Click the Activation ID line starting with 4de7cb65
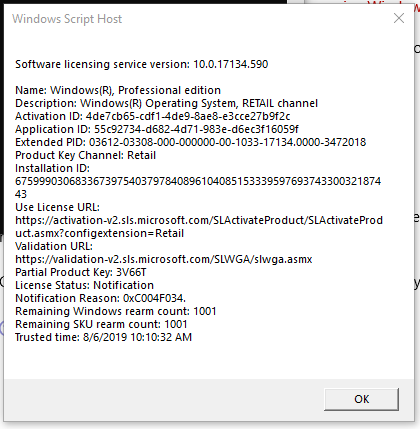 point(153,116)
